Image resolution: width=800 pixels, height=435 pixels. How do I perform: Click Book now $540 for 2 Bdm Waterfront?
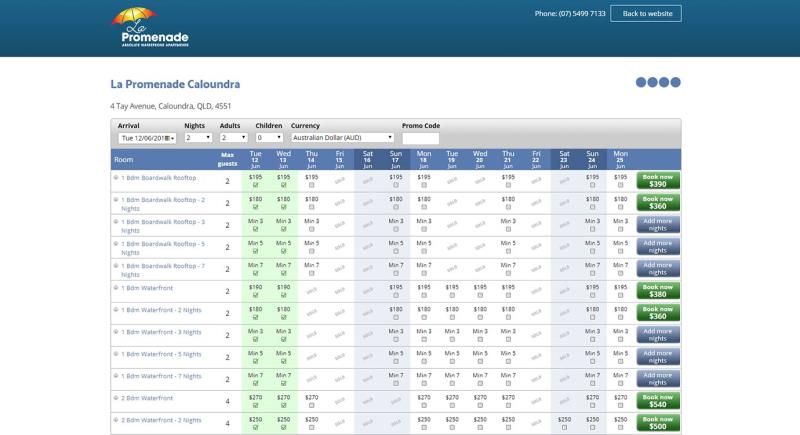pos(658,401)
